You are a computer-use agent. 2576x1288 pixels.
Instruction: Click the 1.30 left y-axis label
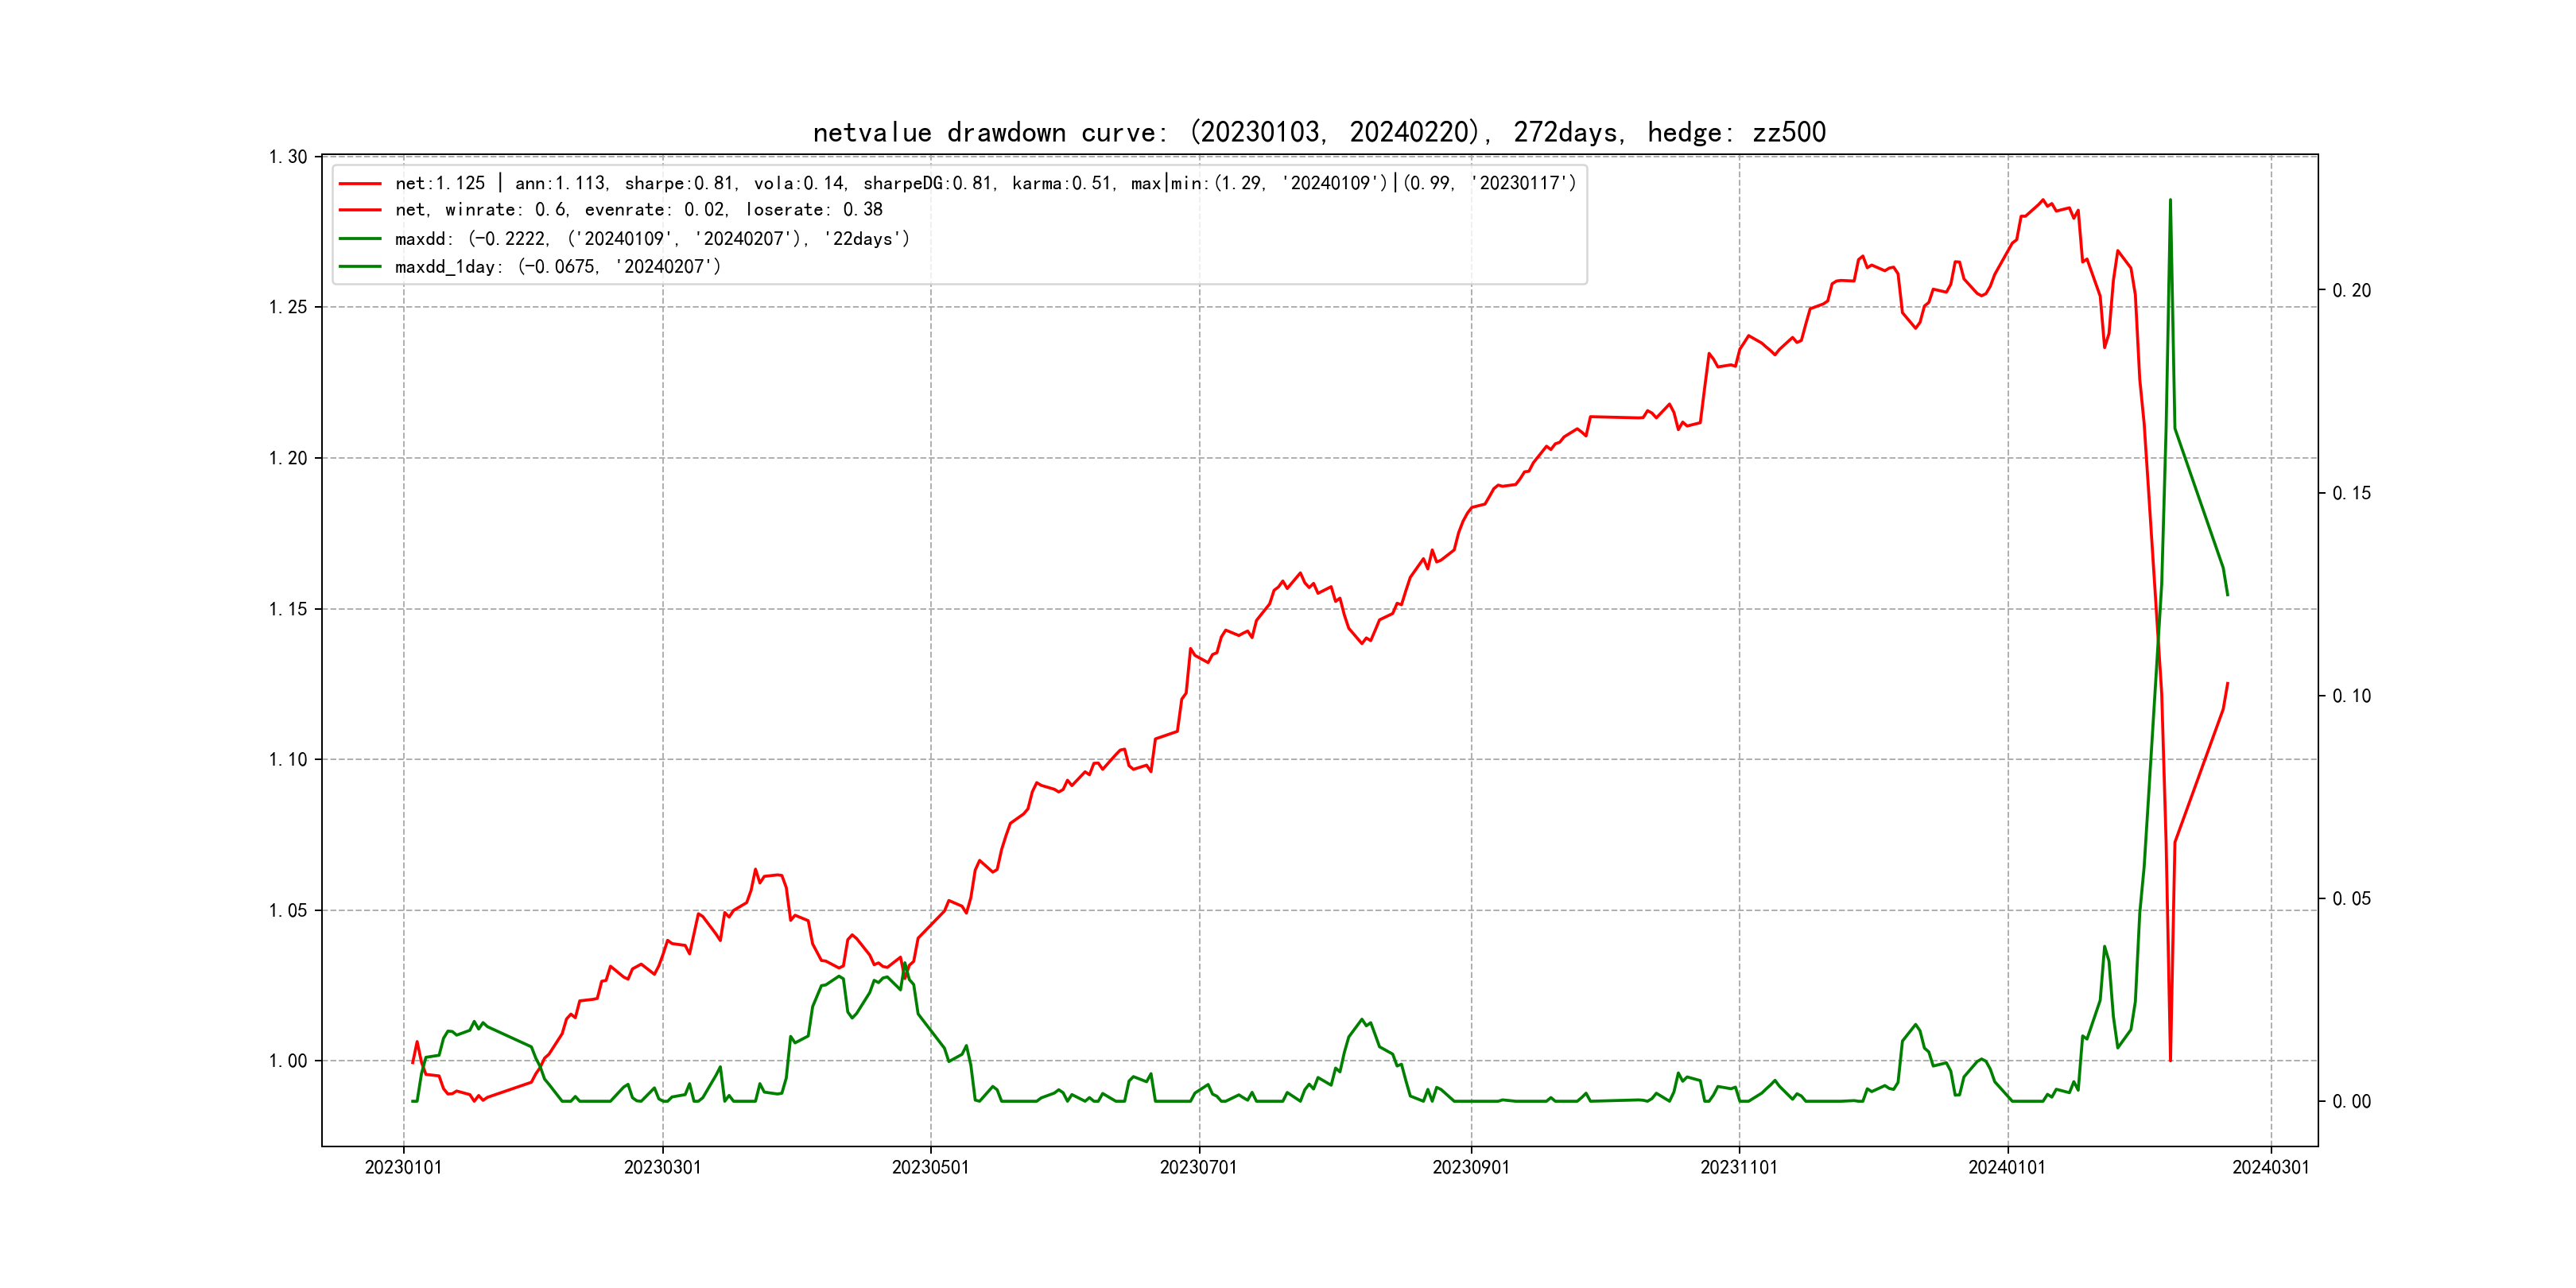coord(287,157)
